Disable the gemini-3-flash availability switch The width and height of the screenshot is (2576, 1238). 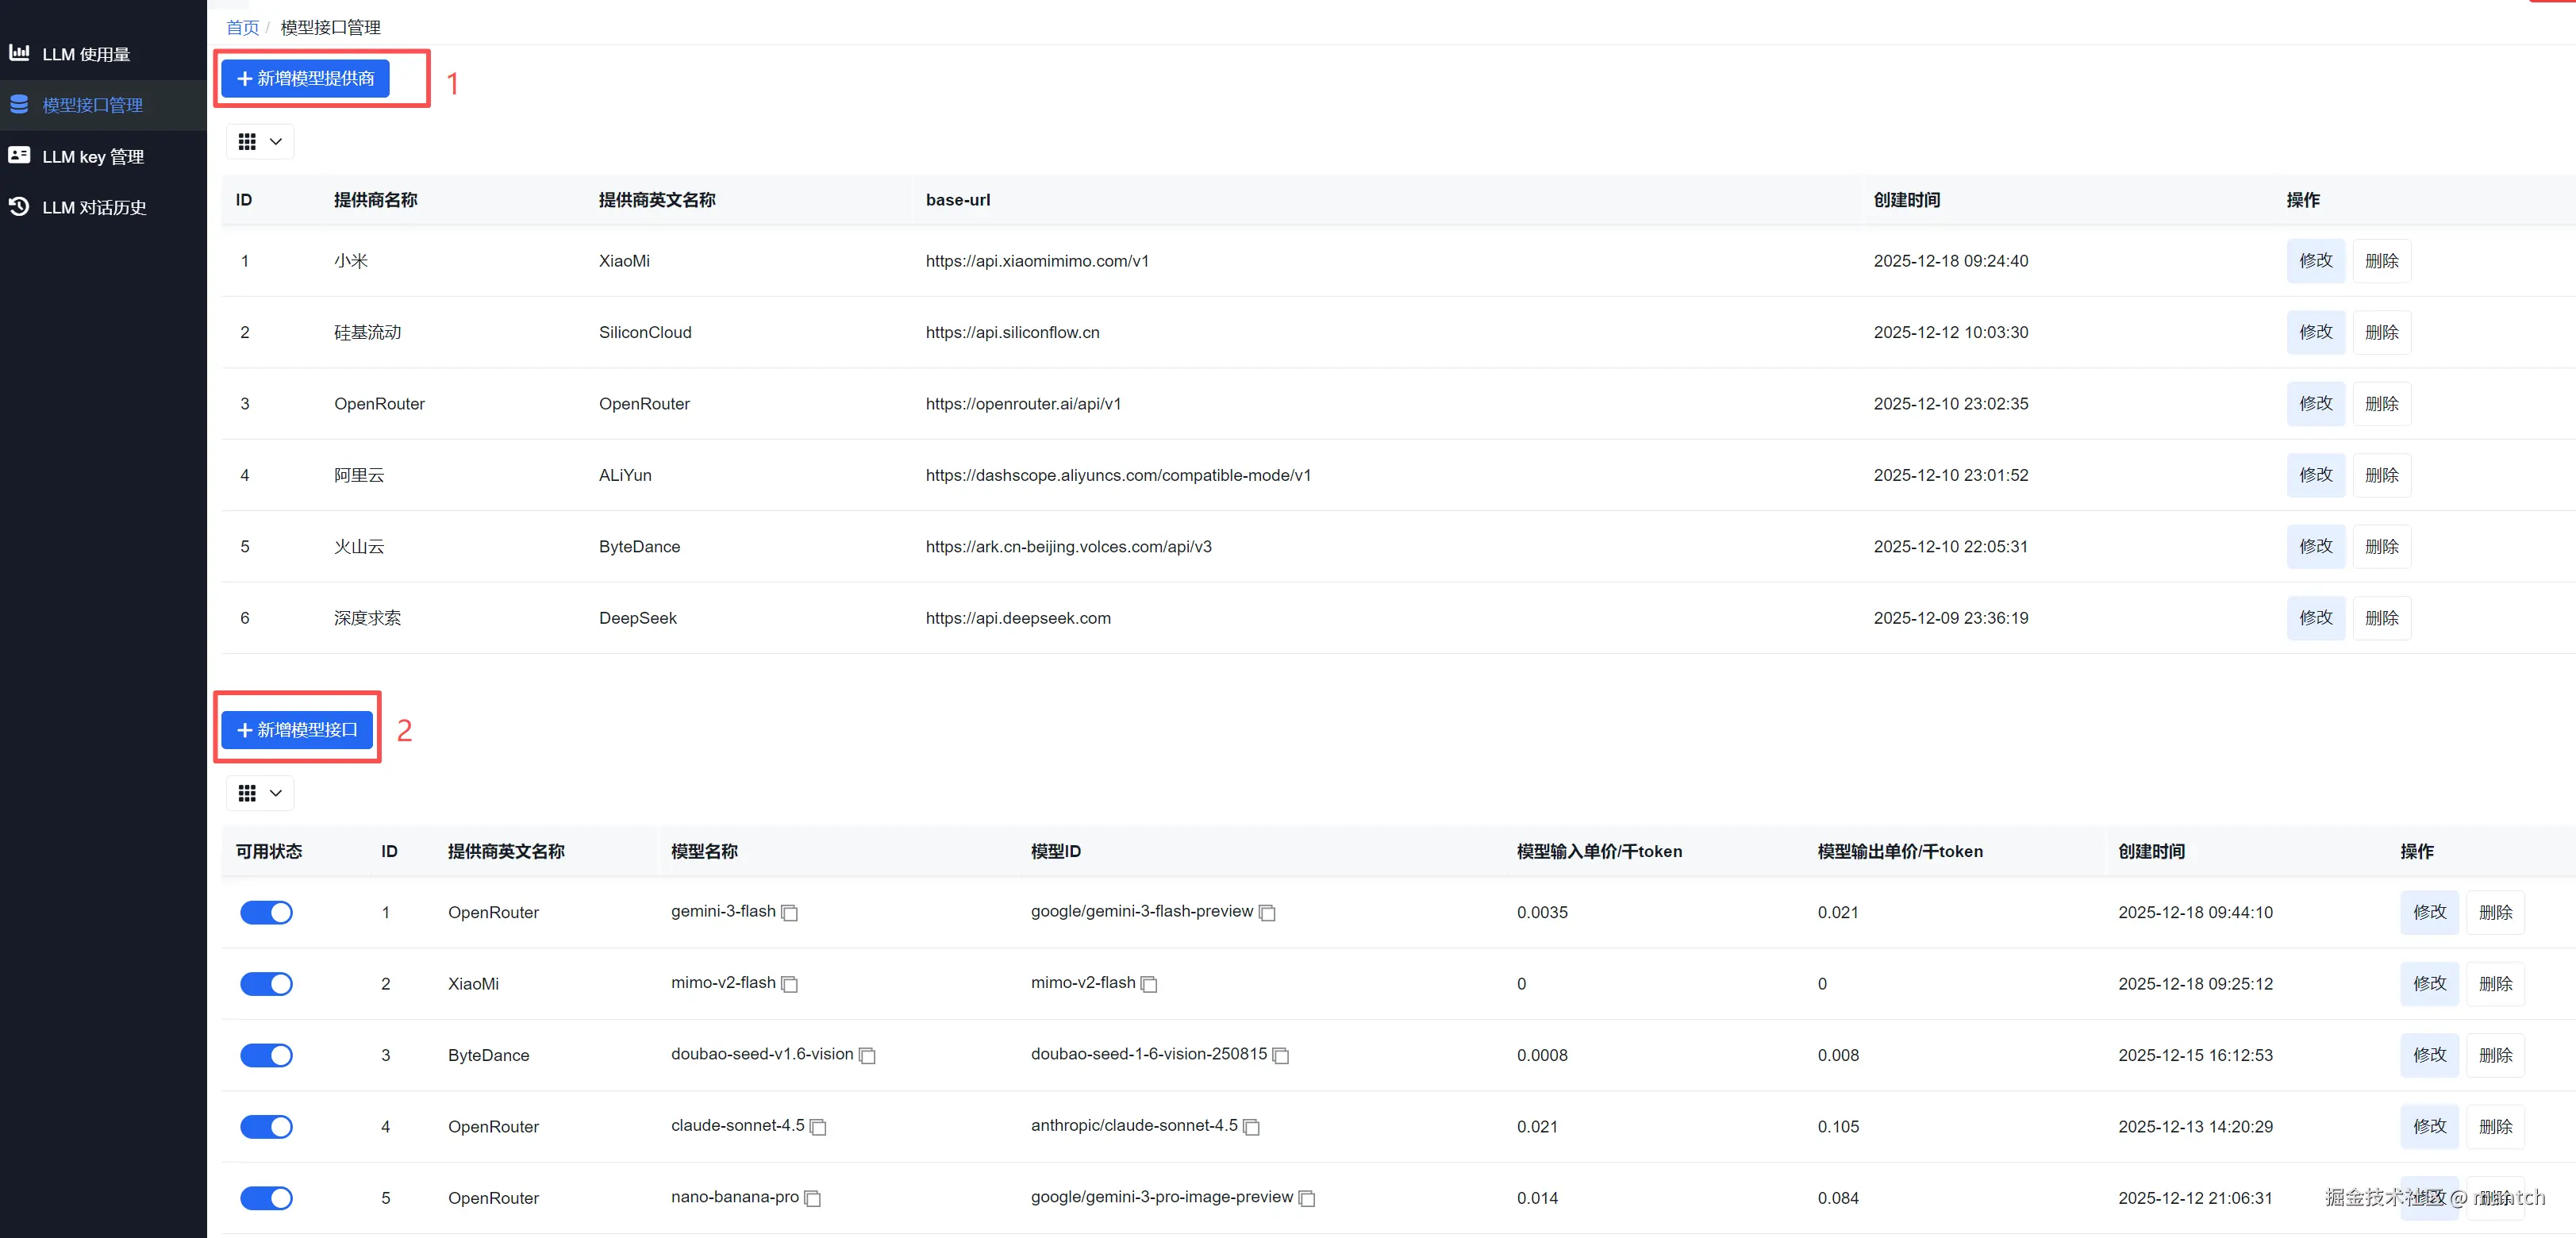(266, 912)
